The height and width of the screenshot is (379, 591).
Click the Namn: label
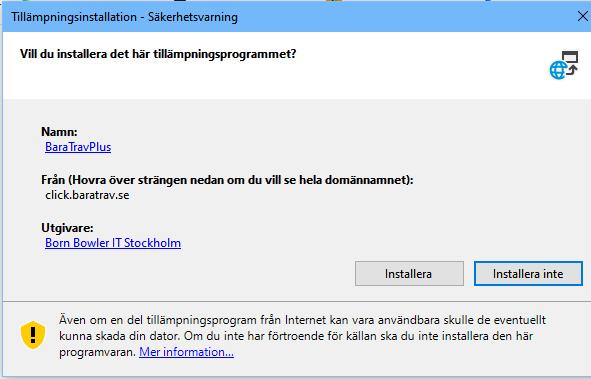pos(59,131)
